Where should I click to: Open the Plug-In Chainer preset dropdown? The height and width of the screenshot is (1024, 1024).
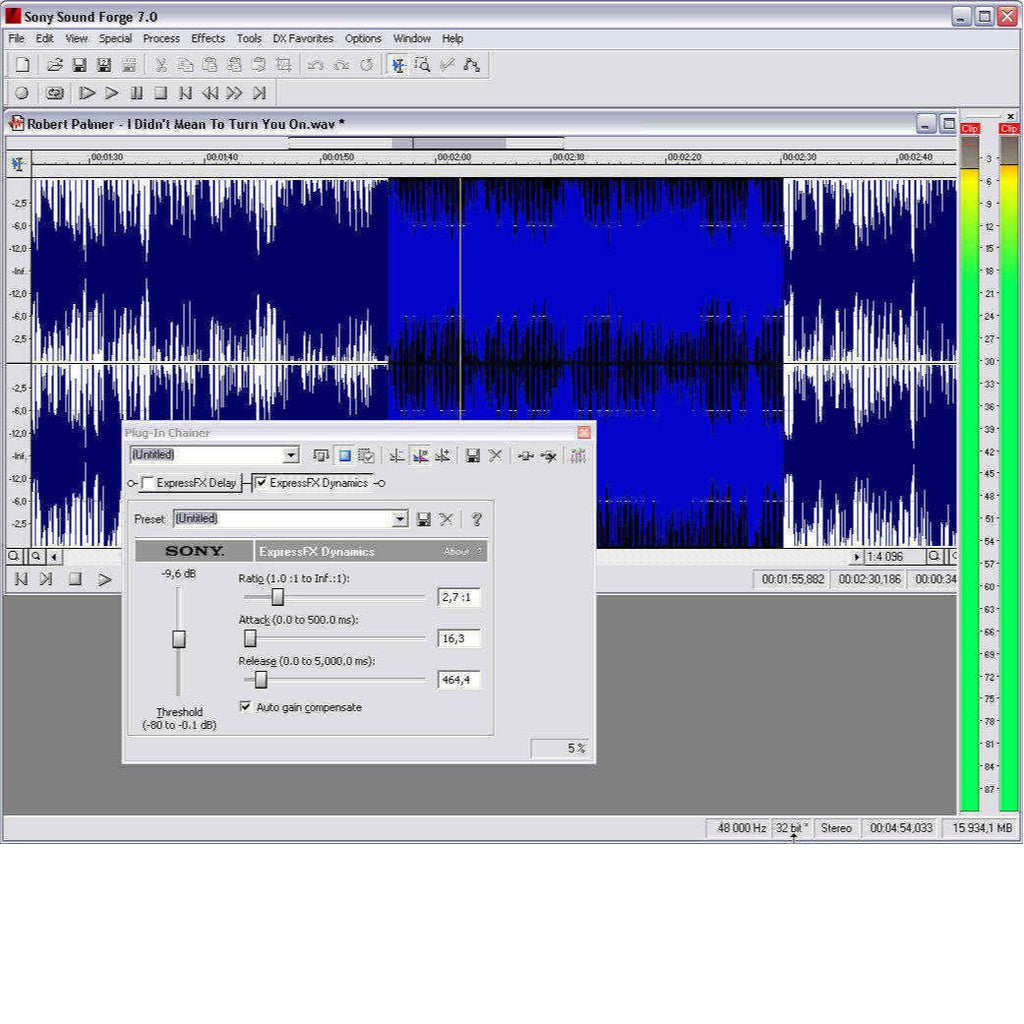(291, 454)
